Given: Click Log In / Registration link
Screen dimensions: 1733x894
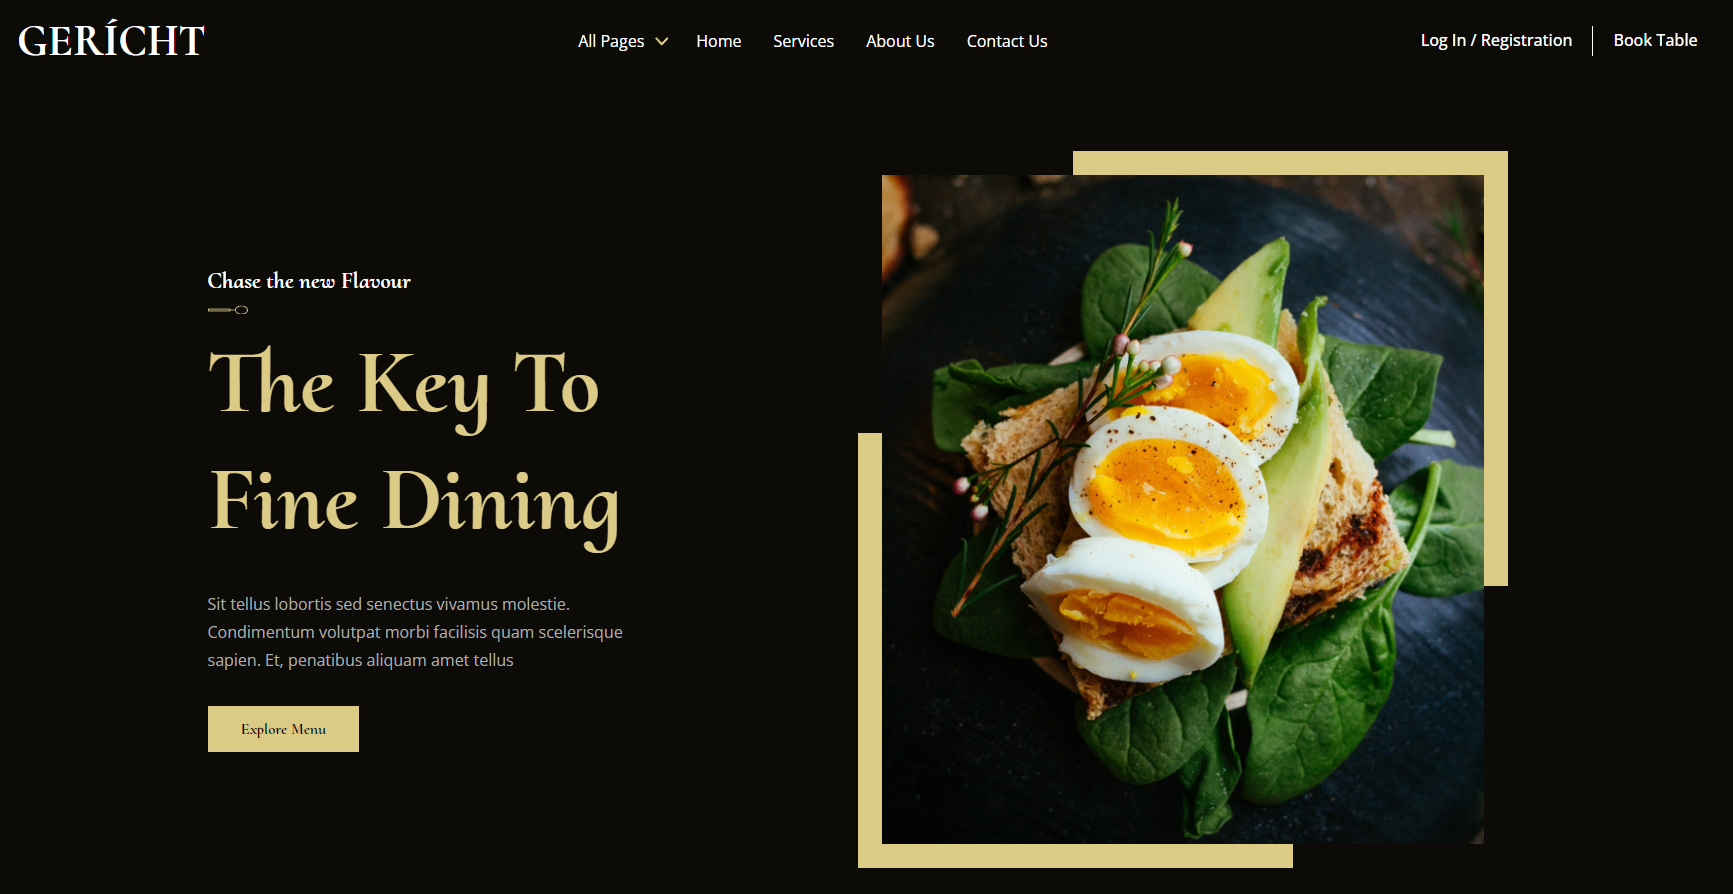Looking at the screenshot, I should click(x=1496, y=40).
